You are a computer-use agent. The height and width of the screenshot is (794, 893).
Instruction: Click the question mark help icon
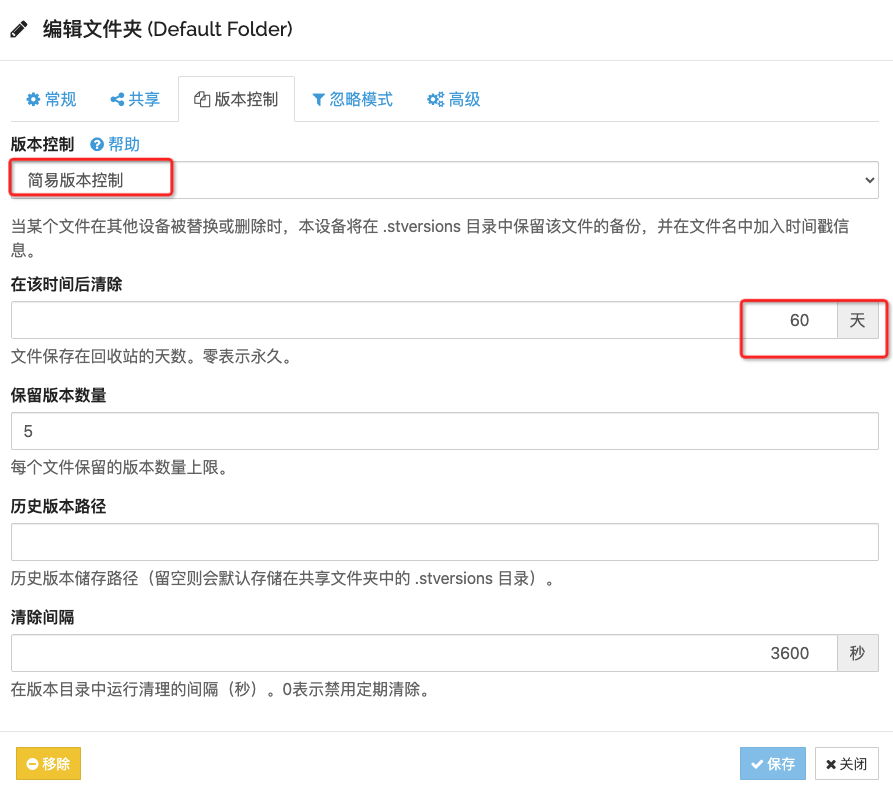pyautogui.click(x=97, y=145)
